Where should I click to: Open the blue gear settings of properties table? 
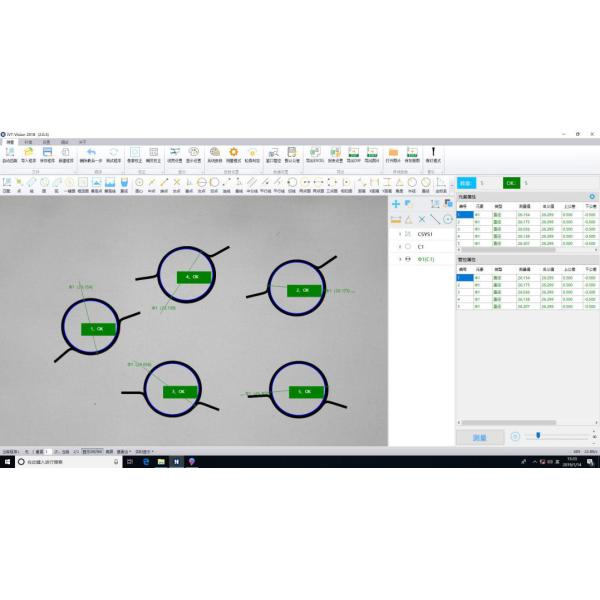(x=592, y=196)
